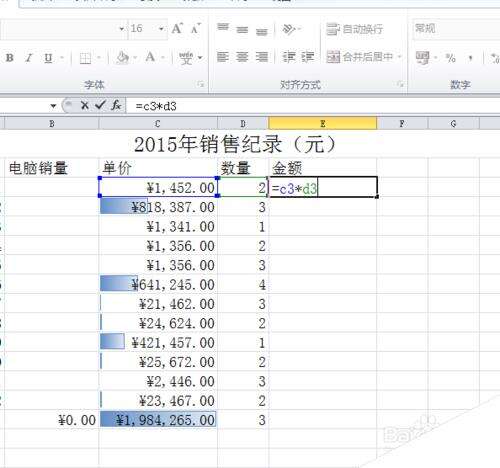Increase font size with large A
This screenshot has height=468, width=500.
pos(177,29)
